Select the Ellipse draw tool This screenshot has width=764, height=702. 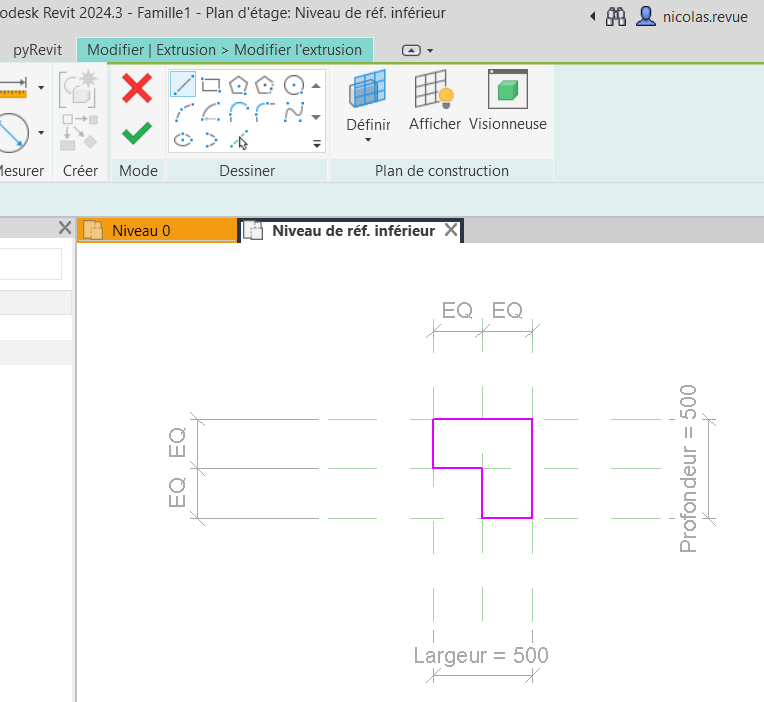pos(183,139)
